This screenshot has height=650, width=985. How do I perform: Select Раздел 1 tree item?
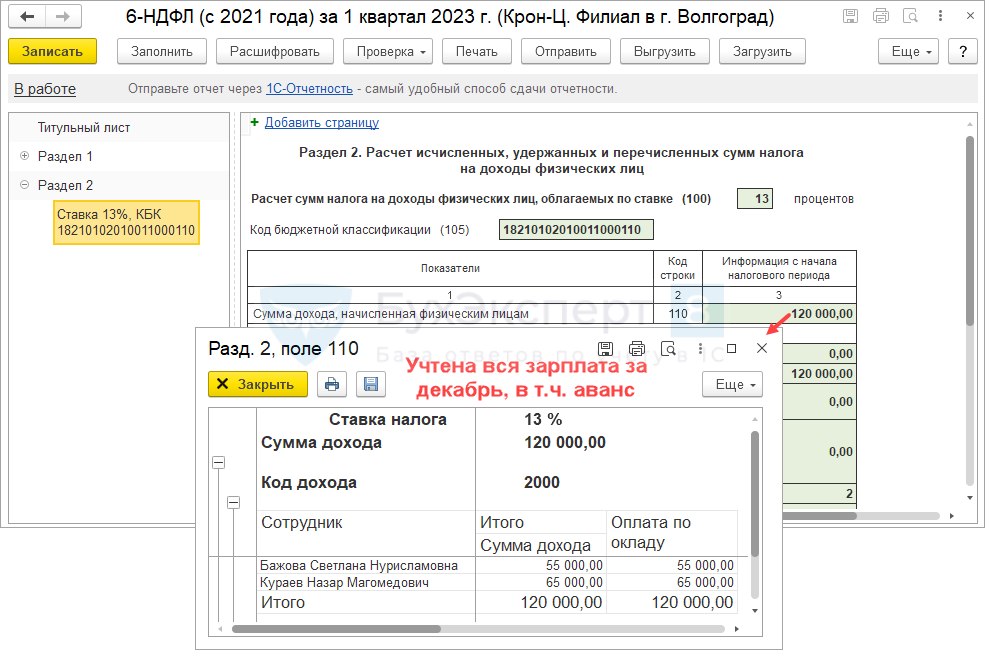[65, 156]
